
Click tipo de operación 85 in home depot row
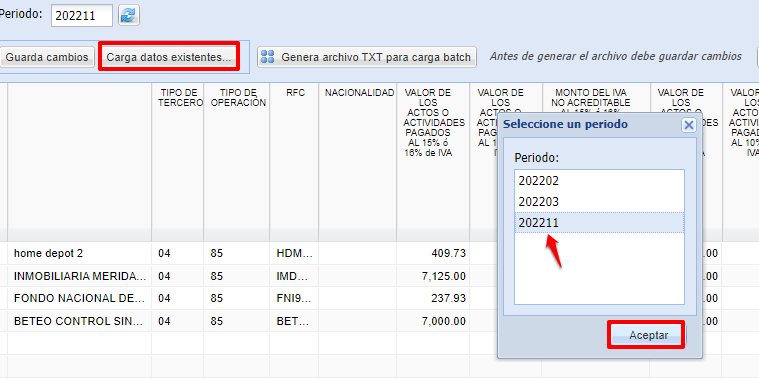click(236, 253)
